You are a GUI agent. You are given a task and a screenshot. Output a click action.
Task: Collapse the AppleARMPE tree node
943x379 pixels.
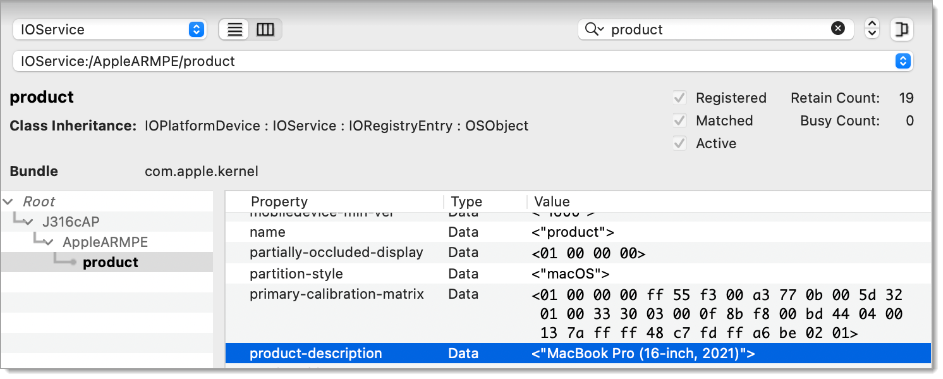[x=49, y=242]
